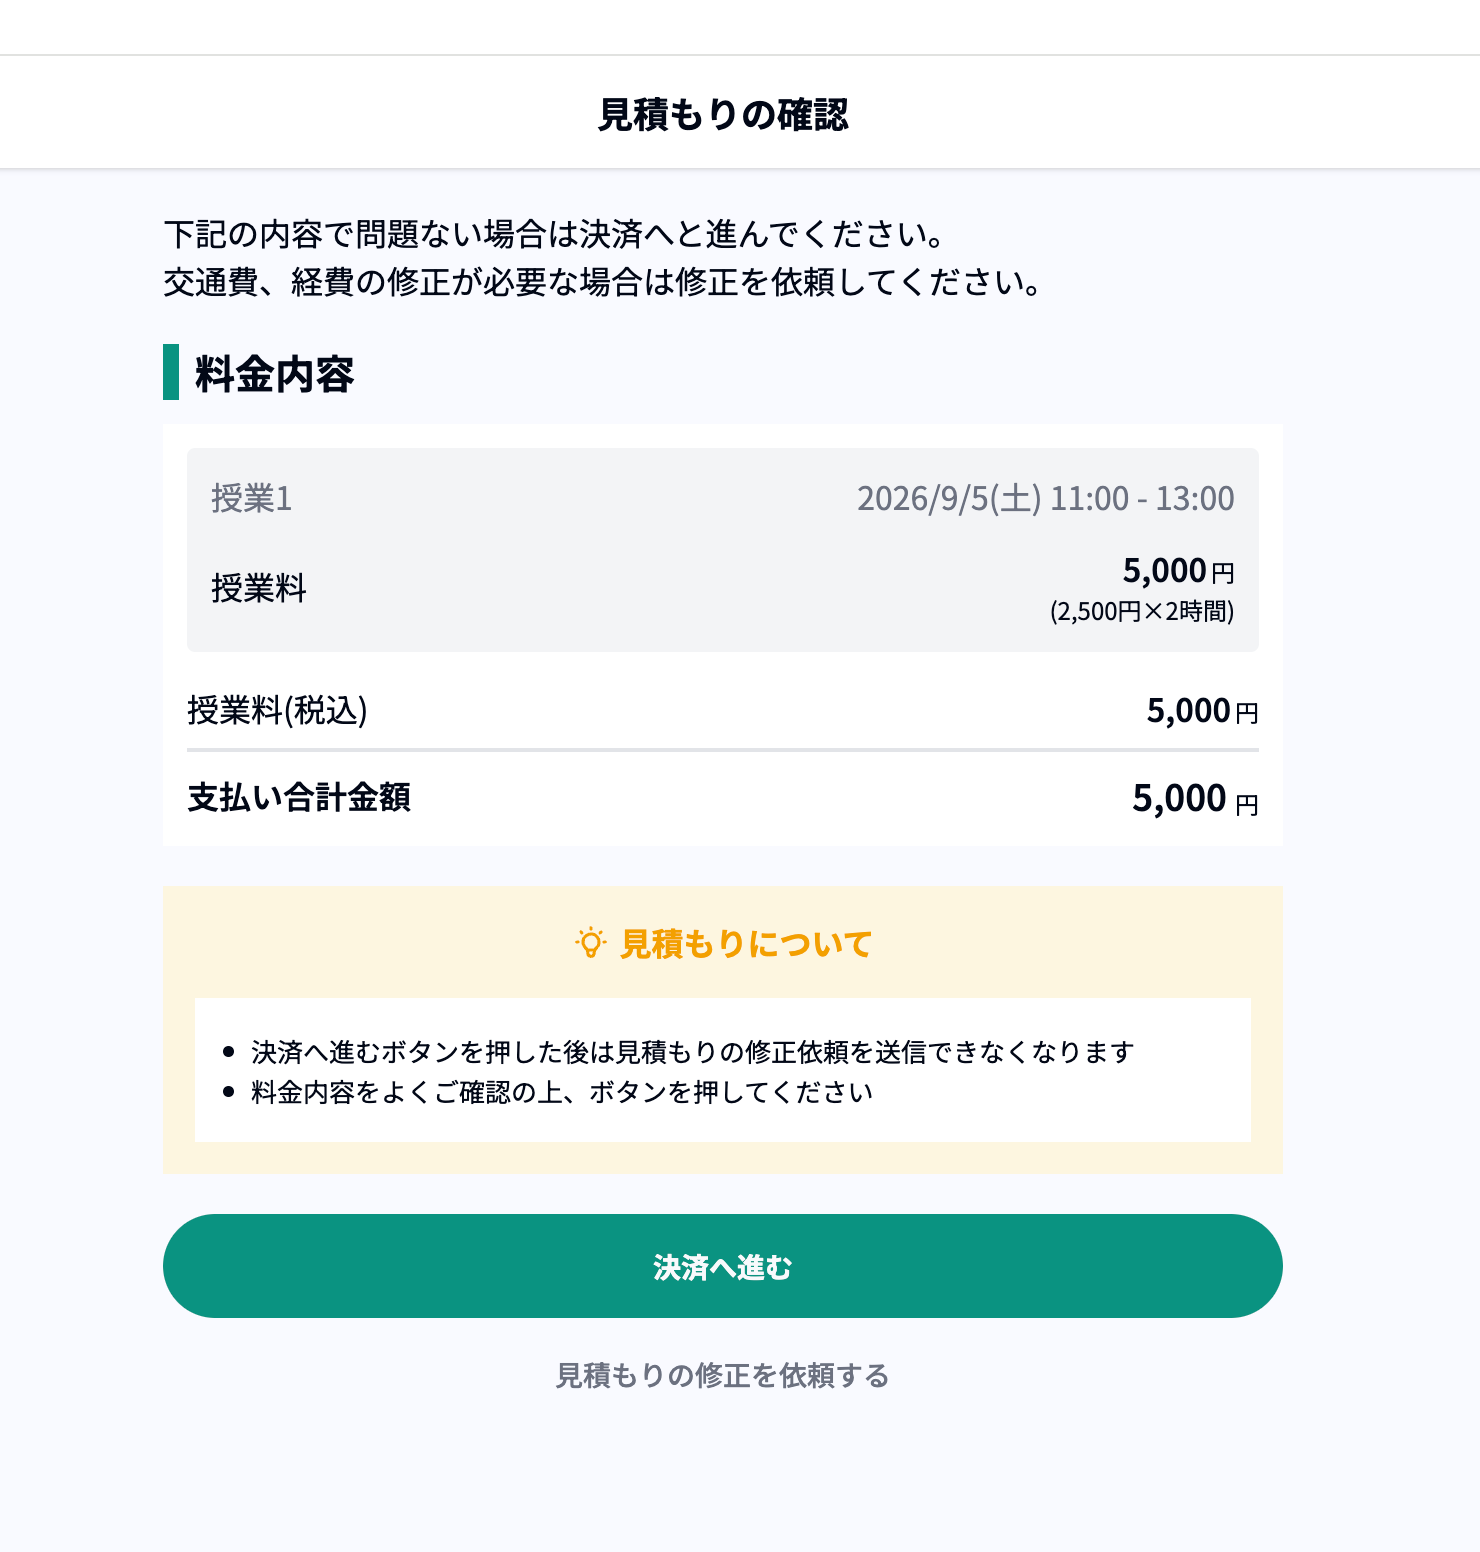Click the total 5,000 円 payment amount
This screenshot has height=1552, width=1480.
pos(1195,799)
